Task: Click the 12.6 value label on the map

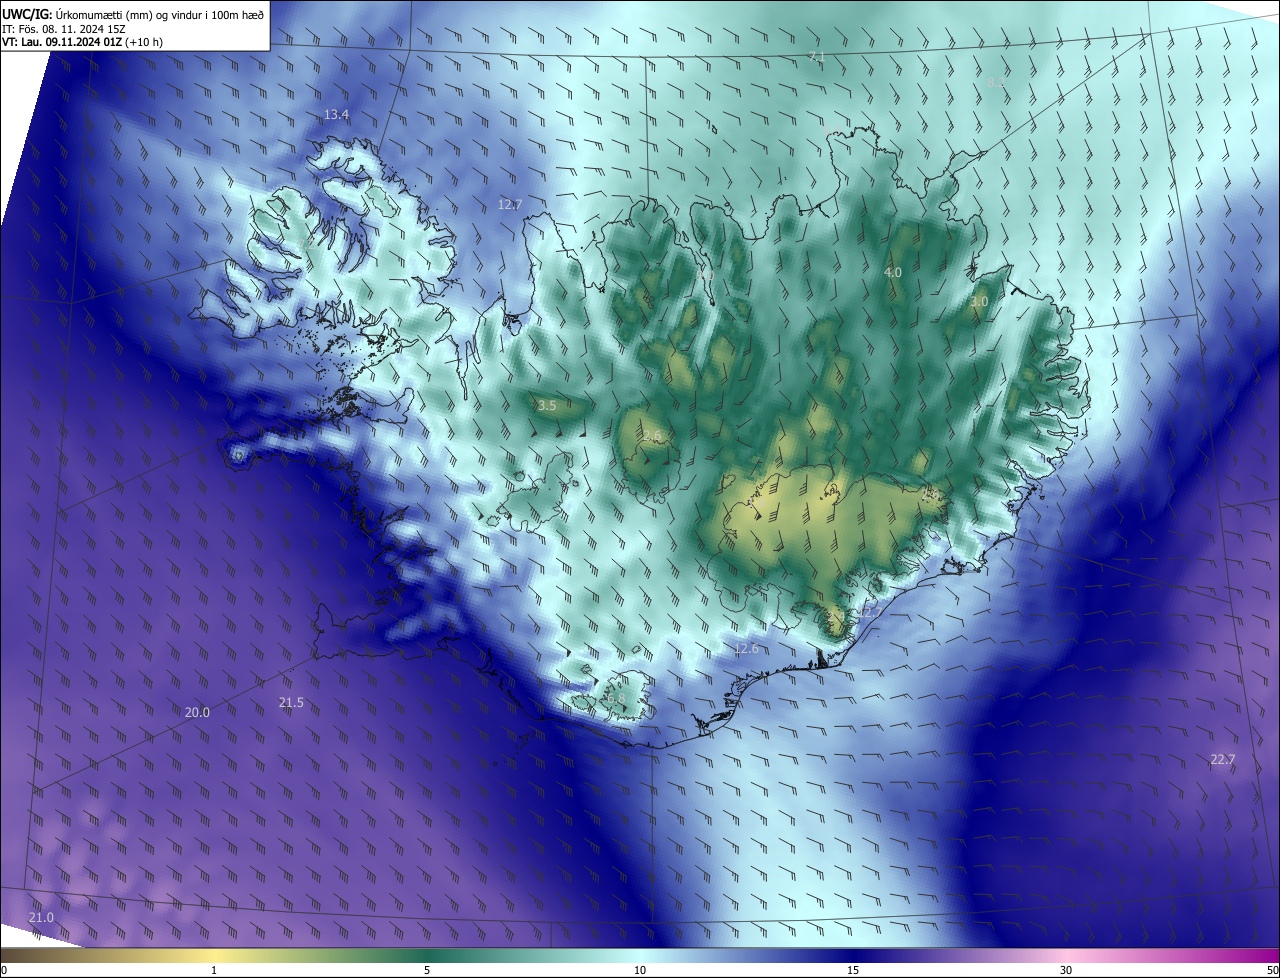Action: 746,649
